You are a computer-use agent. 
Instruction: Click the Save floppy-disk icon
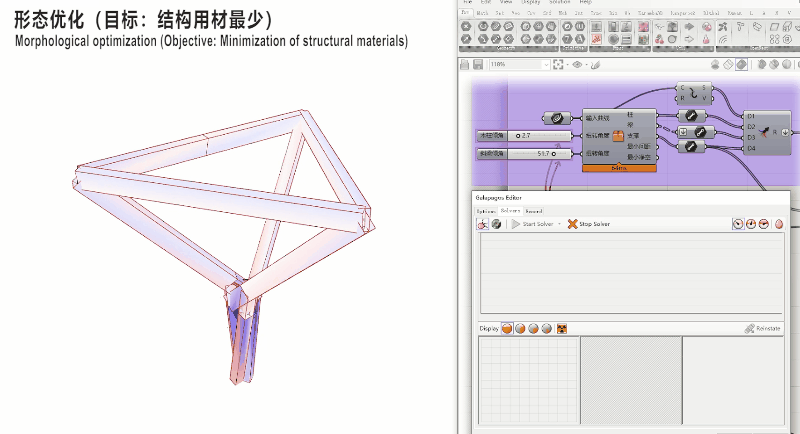(478, 65)
